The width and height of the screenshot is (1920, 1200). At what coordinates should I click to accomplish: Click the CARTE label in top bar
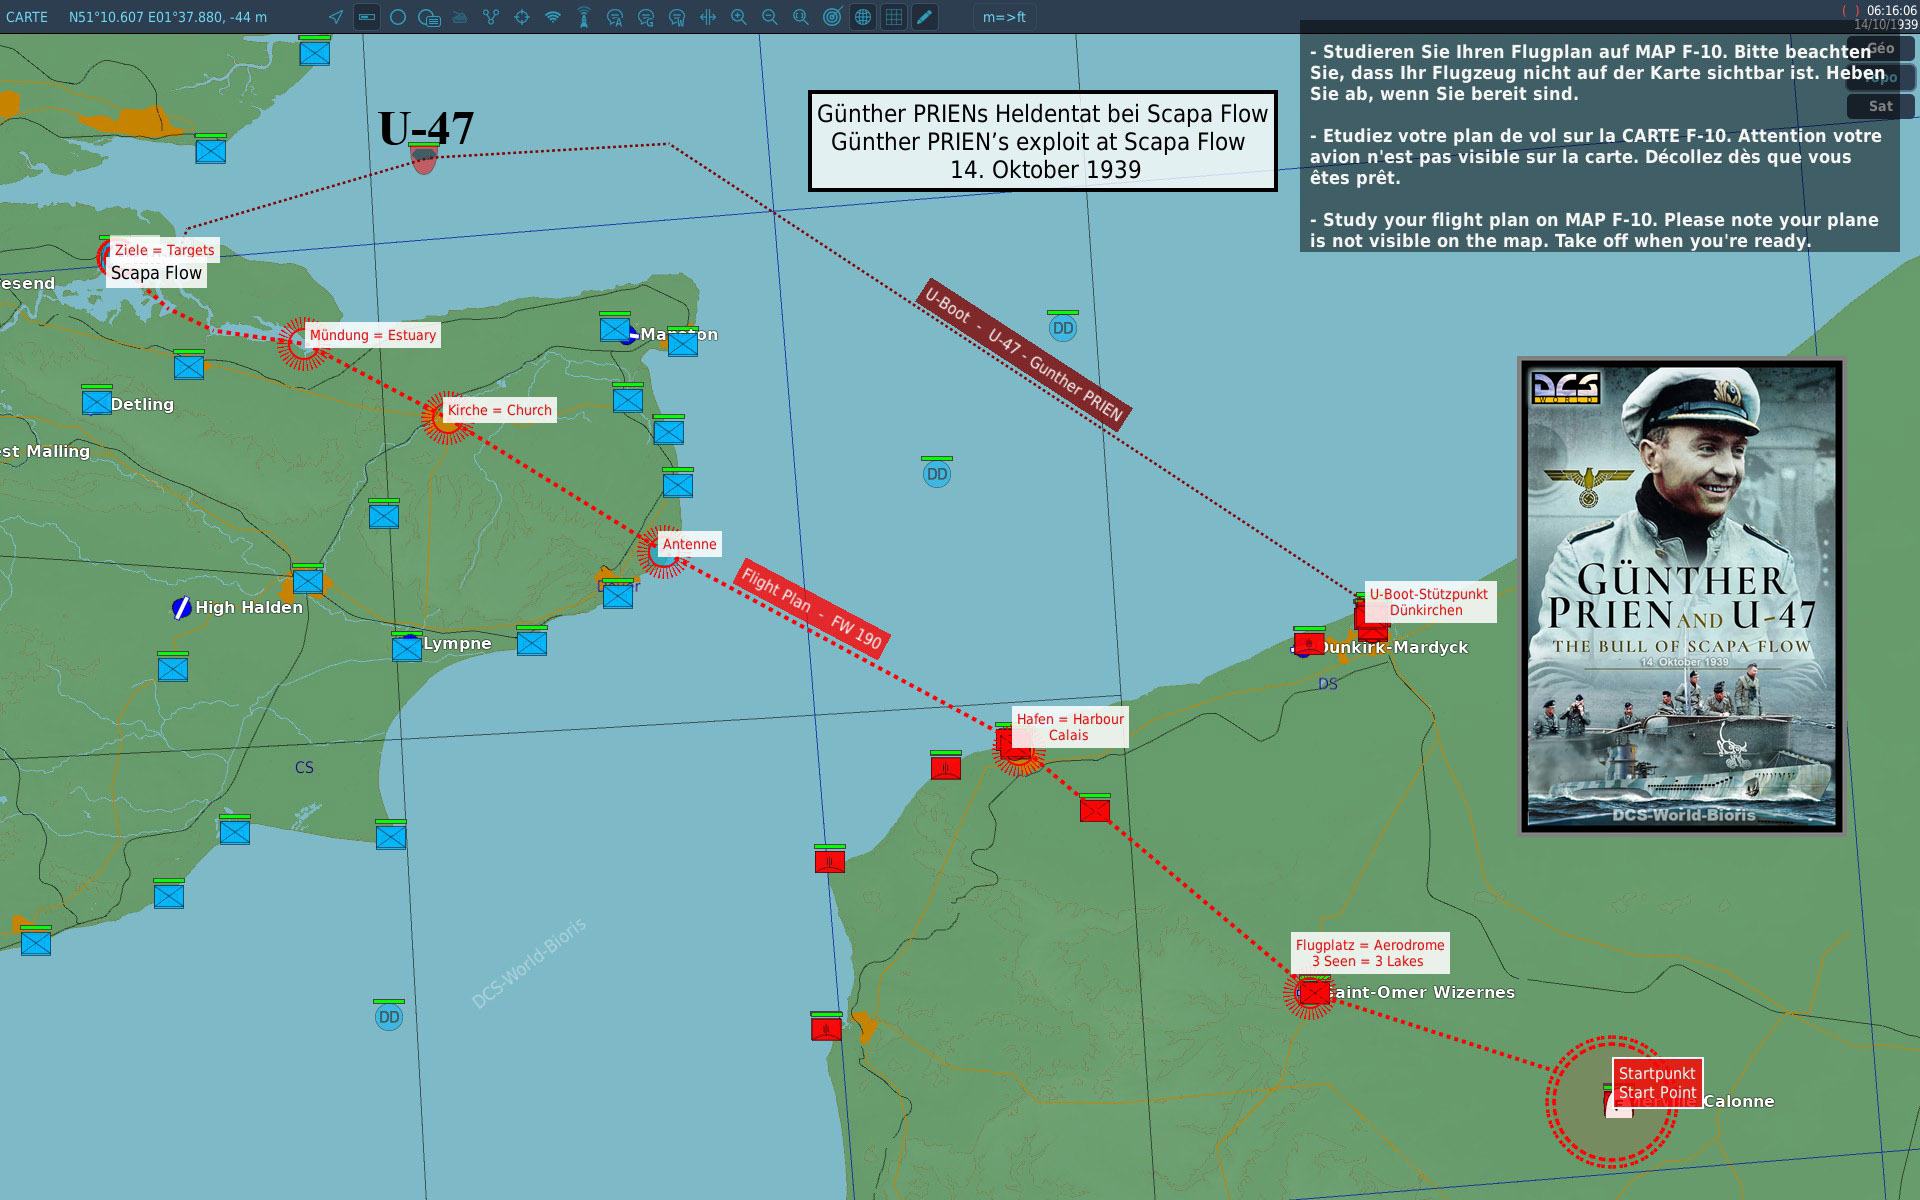coord(27,17)
